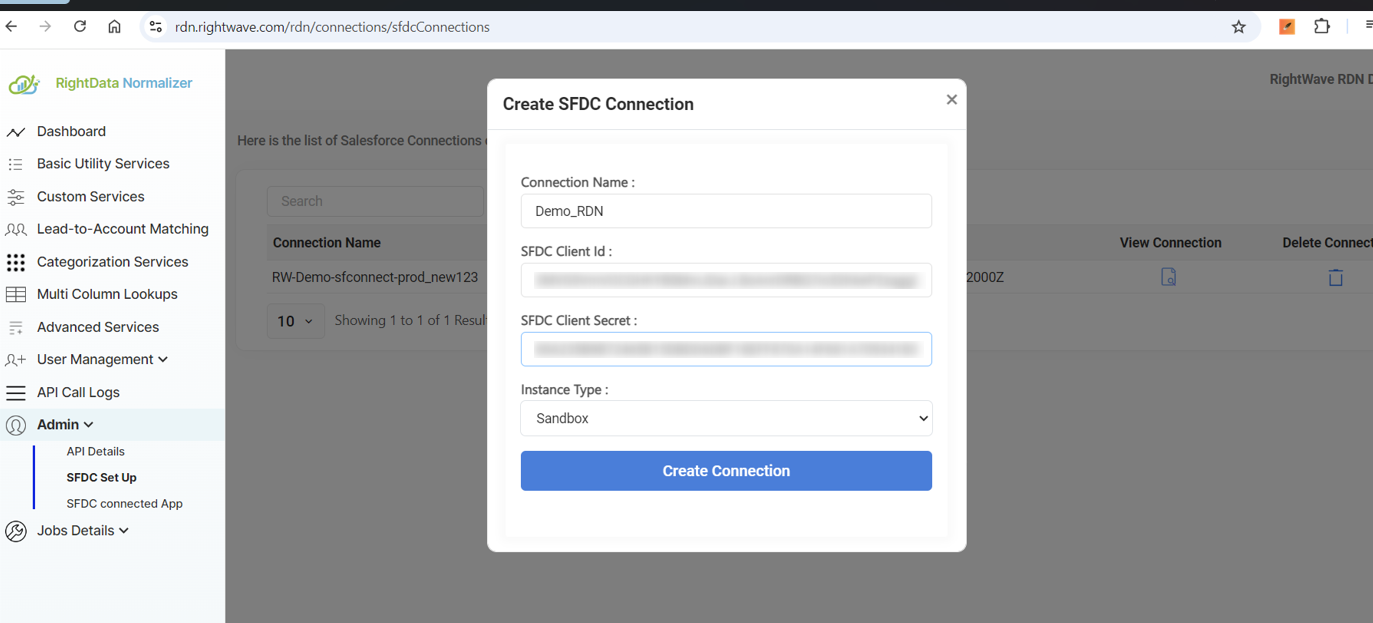Image resolution: width=1373 pixels, height=623 pixels.
Task: Click the browser back arrow
Action: point(12,27)
